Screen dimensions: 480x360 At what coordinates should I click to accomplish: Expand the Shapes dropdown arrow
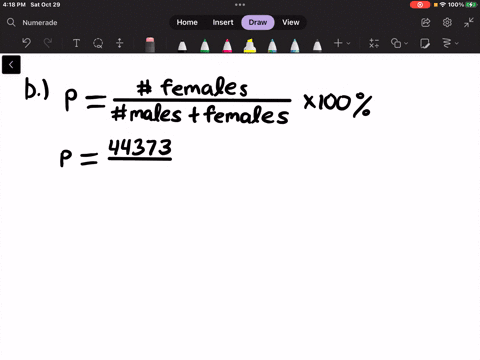click(406, 43)
